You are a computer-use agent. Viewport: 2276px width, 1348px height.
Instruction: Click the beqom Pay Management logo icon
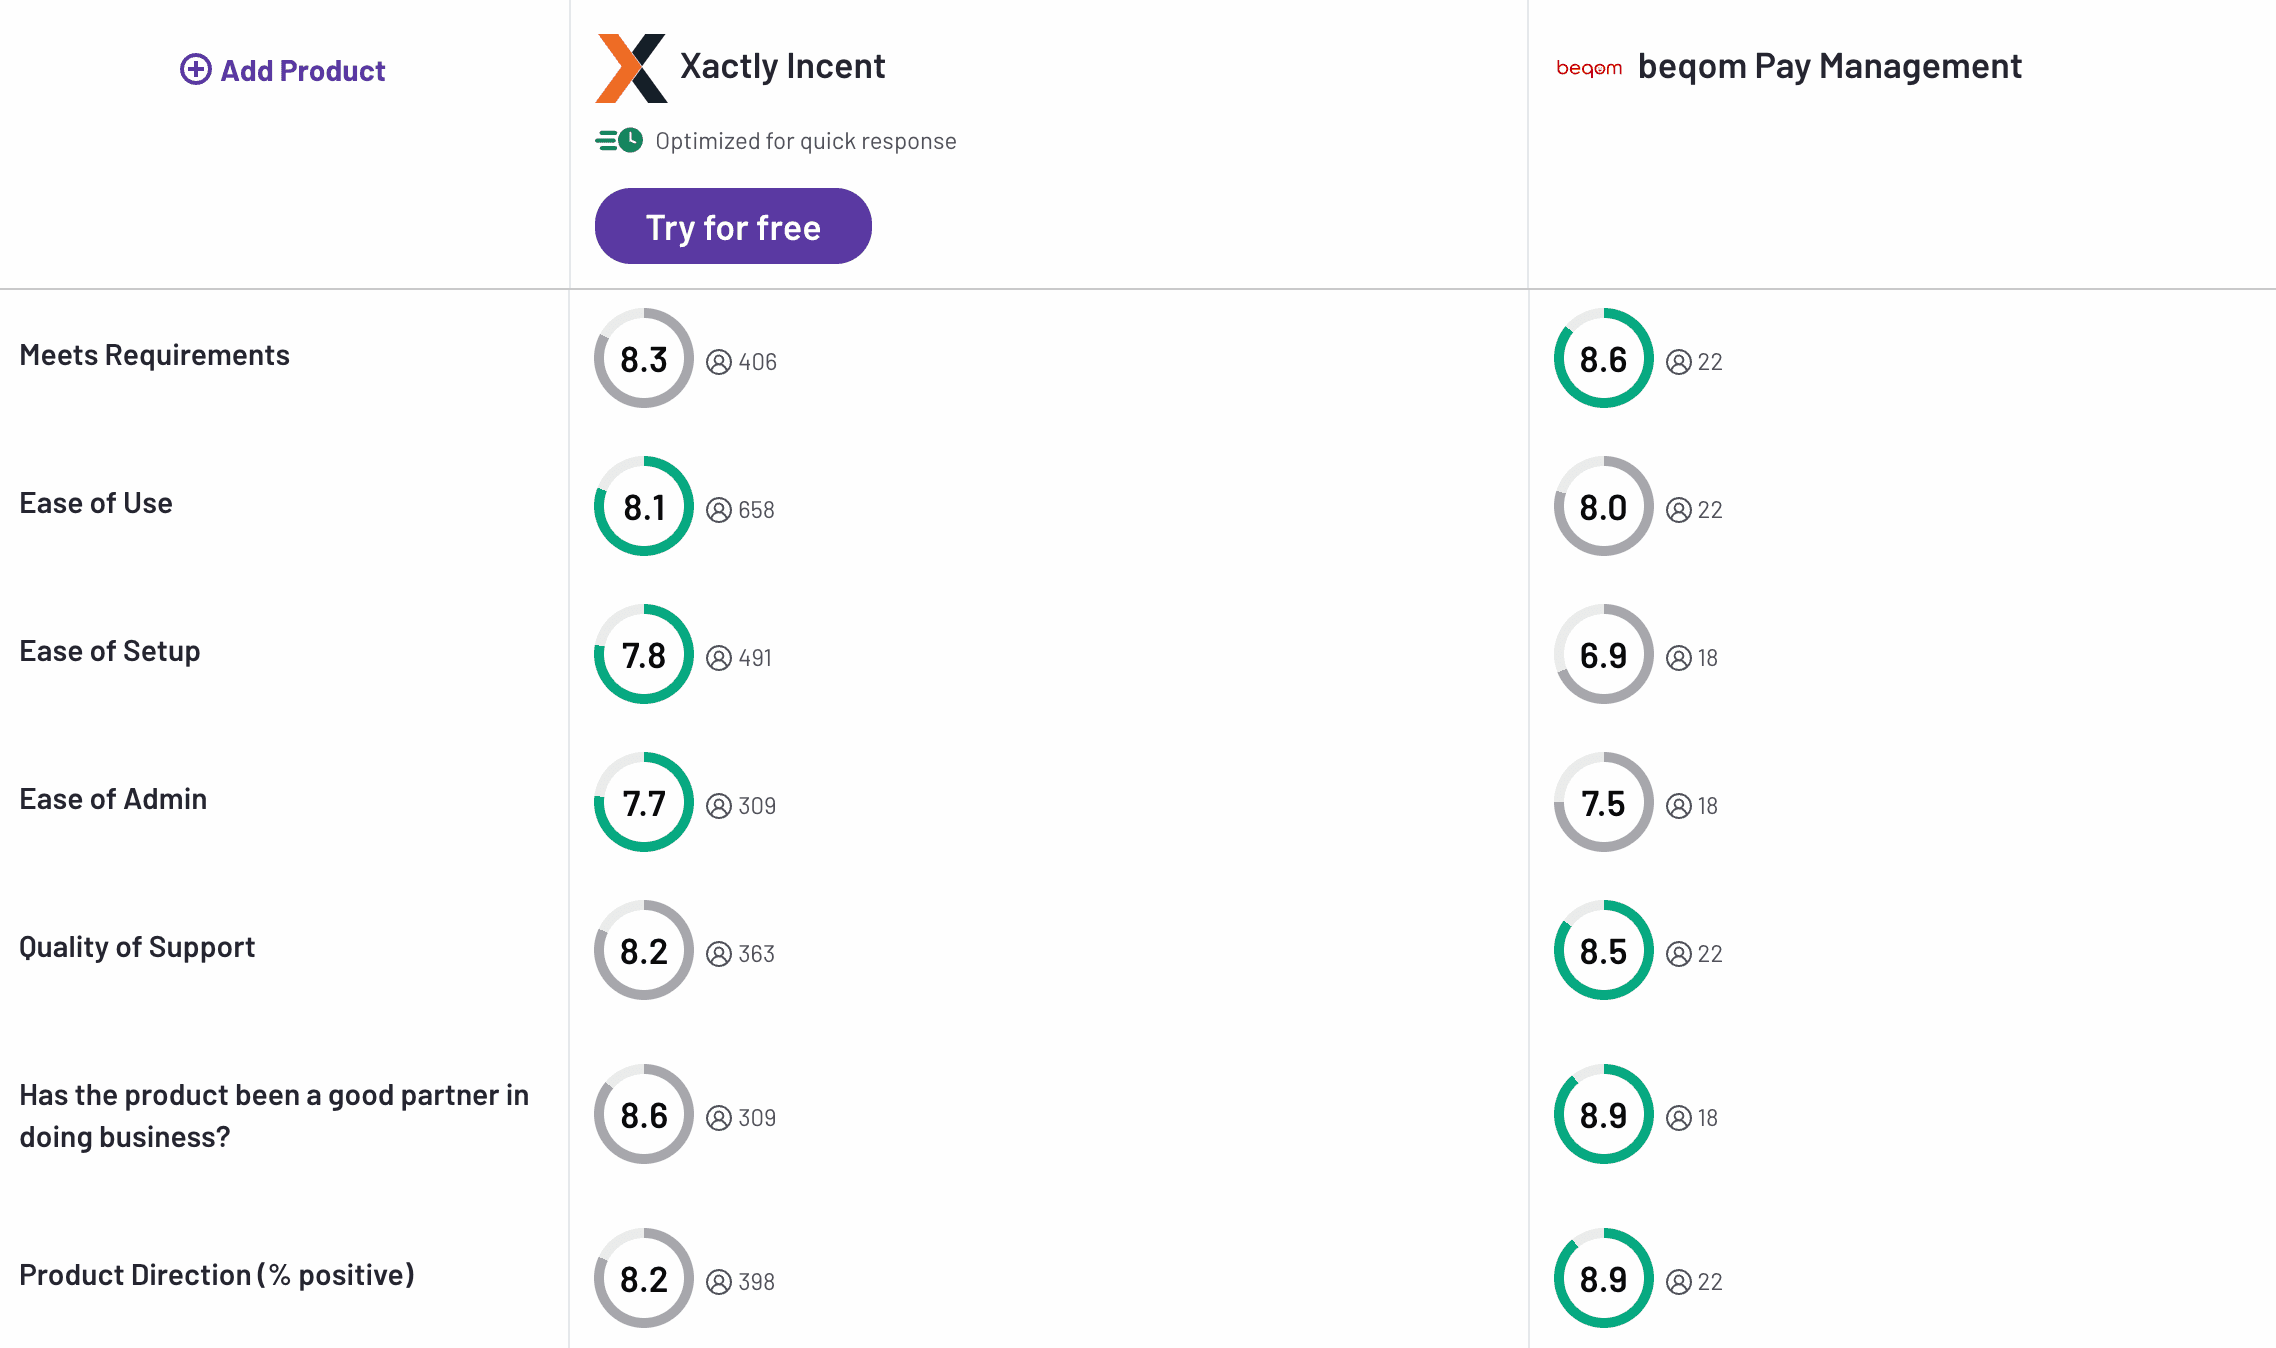point(1588,66)
